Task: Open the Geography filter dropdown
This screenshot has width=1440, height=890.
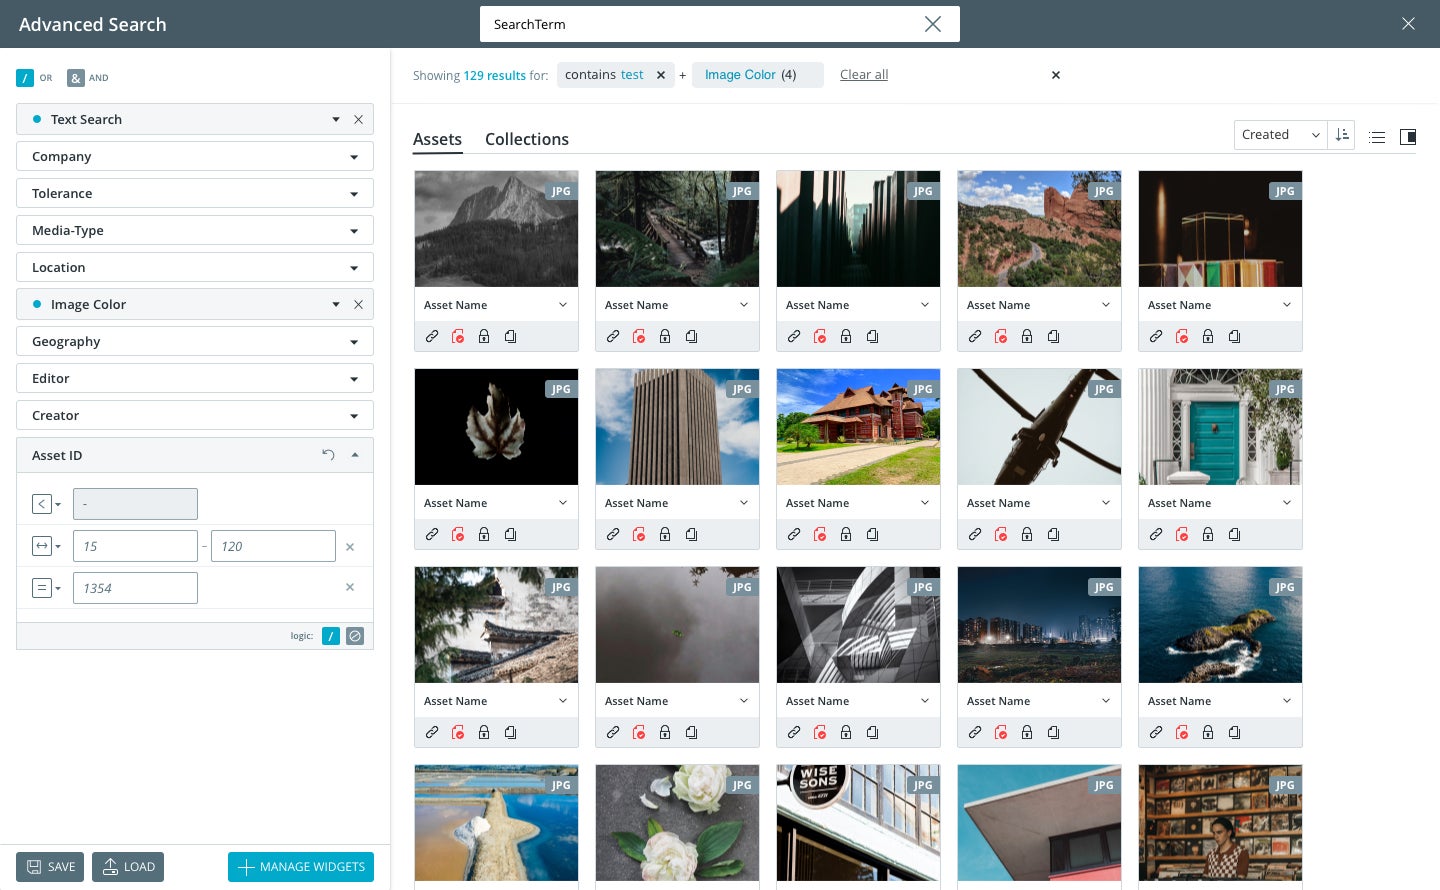Action: click(354, 341)
